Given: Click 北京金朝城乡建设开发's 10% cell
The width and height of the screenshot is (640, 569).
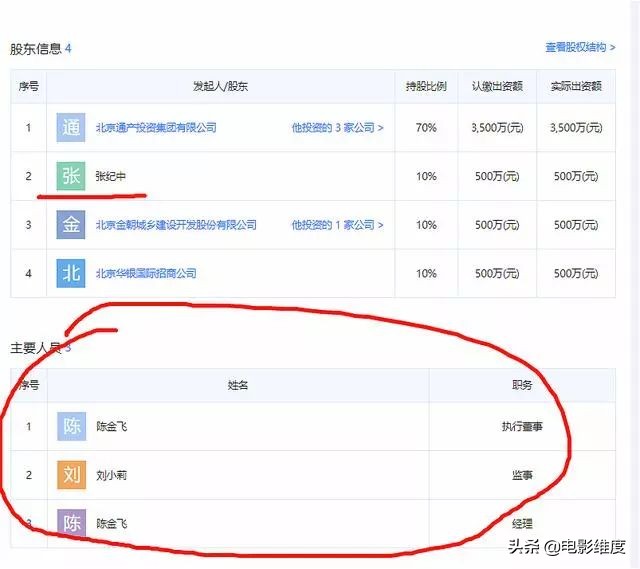Looking at the screenshot, I should pyautogui.click(x=426, y=225).
